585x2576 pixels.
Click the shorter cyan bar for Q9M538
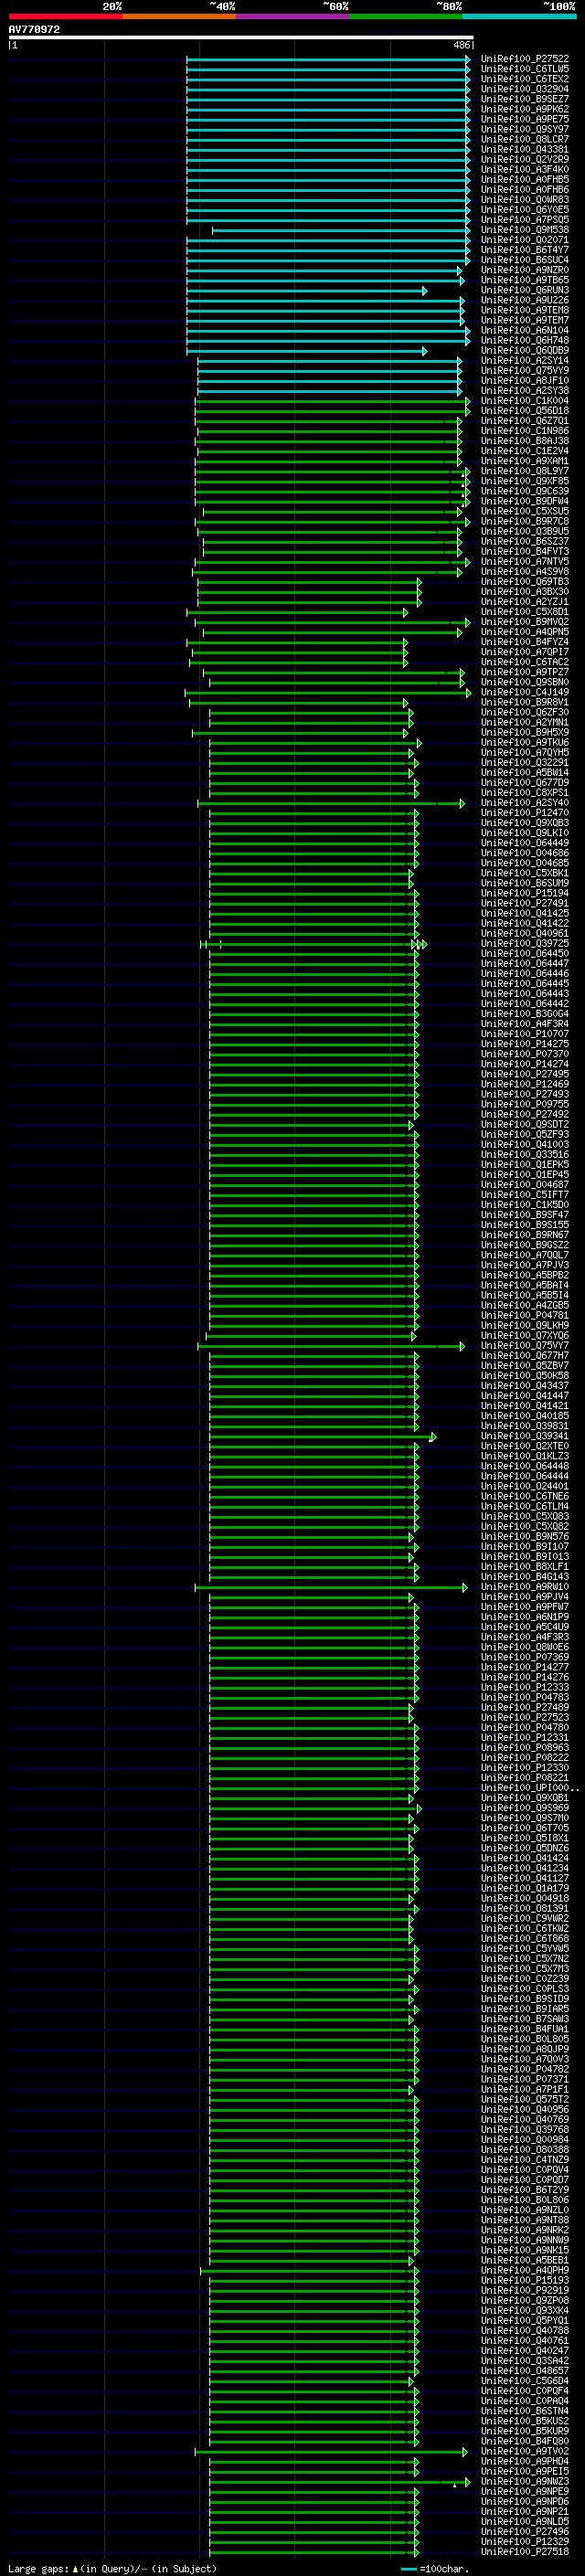[x=341, y=231]
